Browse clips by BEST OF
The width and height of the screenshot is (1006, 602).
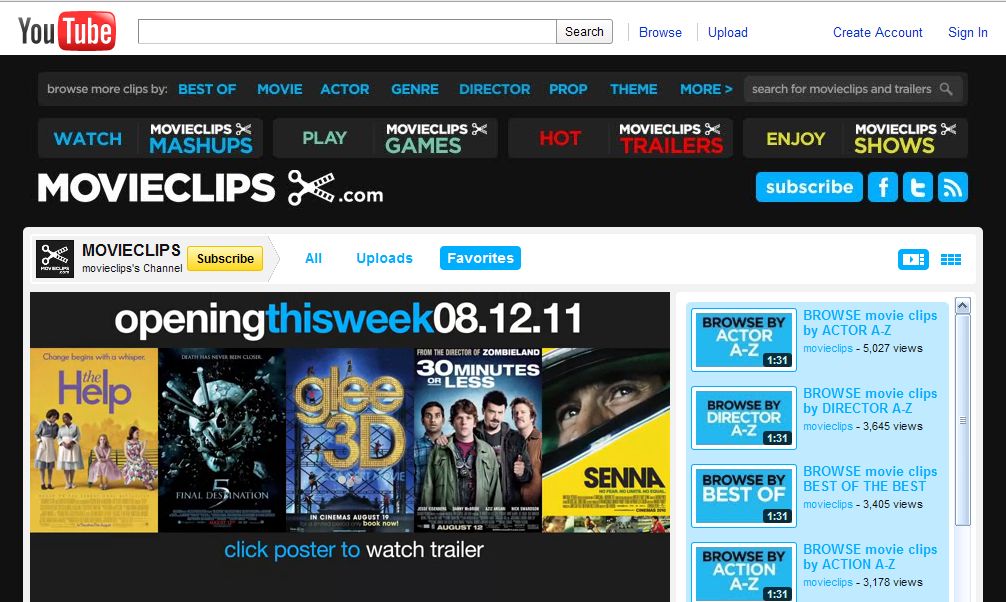(x=207, y=89)
